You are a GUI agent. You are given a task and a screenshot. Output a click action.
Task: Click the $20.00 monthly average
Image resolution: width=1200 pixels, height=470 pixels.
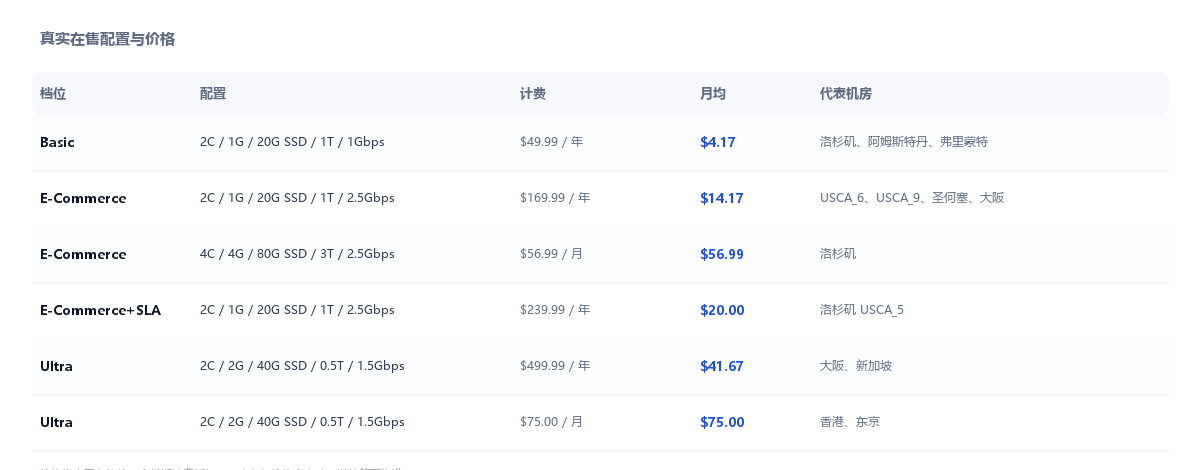point(722,310)
